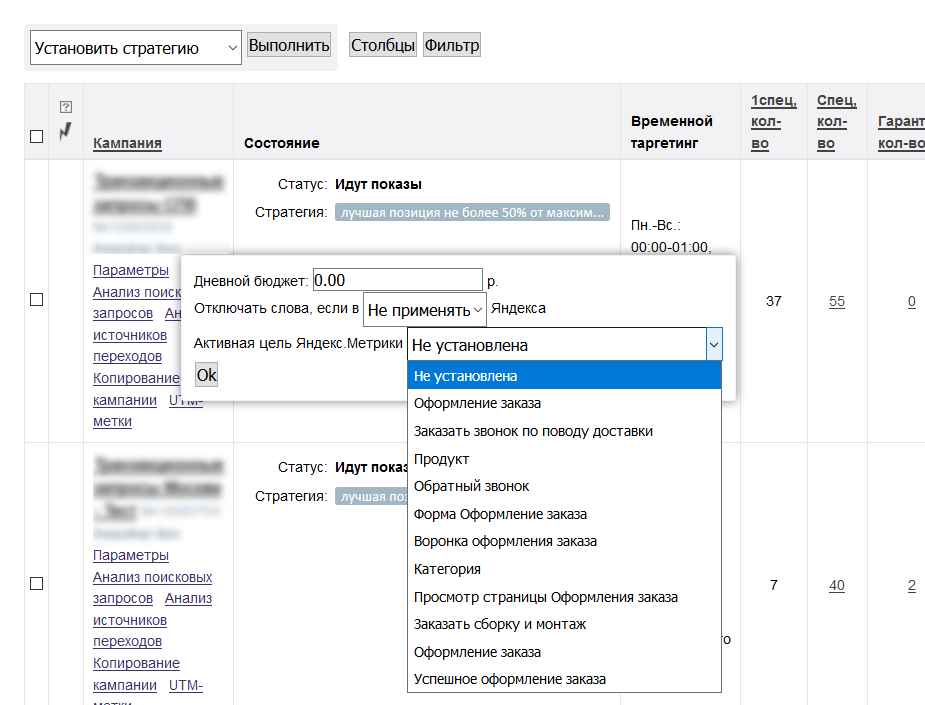Click the value 55 link in Спец column
The width and height of the screenshot is (925, 705).
click(x=837, y=301)
